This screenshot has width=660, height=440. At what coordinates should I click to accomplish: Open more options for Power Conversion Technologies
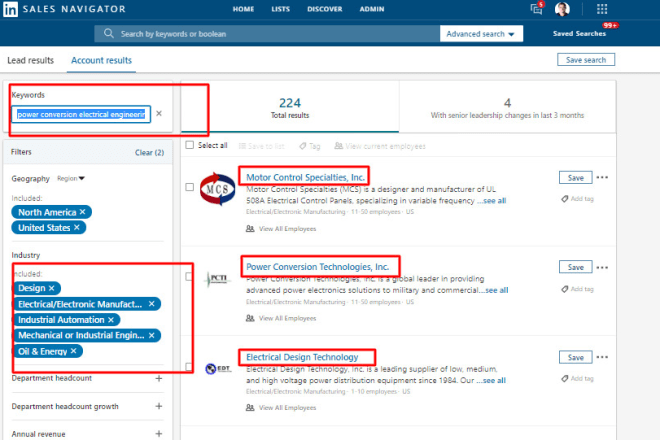pyautogui.click(x=602, y=267)
